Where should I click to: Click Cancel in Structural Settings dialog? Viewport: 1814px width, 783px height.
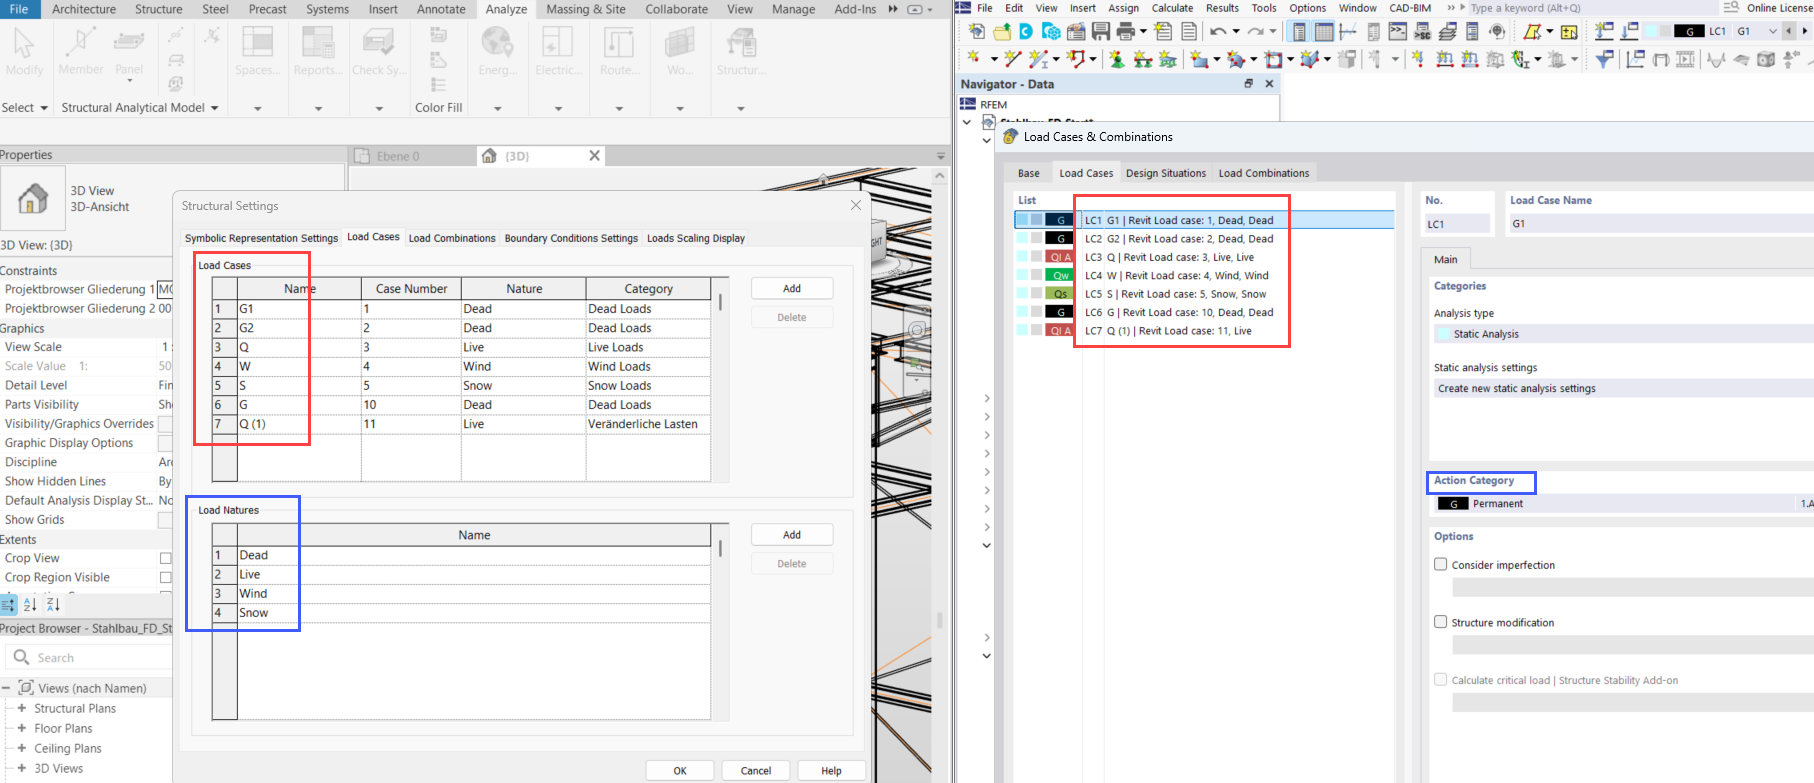tap(756, 771)
